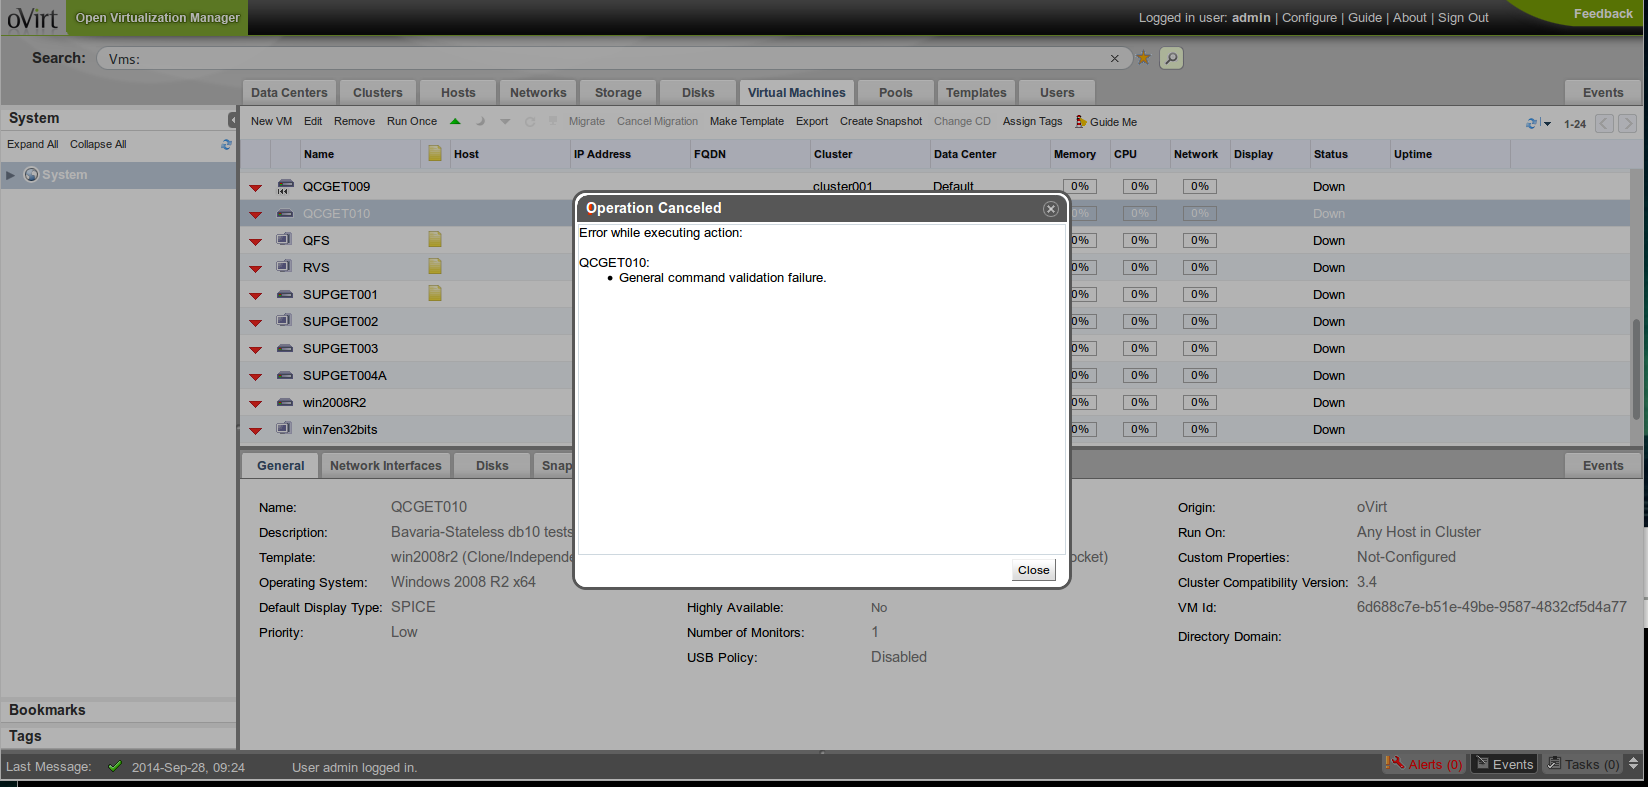Clear the search field with the X icon
Image resolution: width=1648 pixels, height=787 pixels.
coord(1114,59)
